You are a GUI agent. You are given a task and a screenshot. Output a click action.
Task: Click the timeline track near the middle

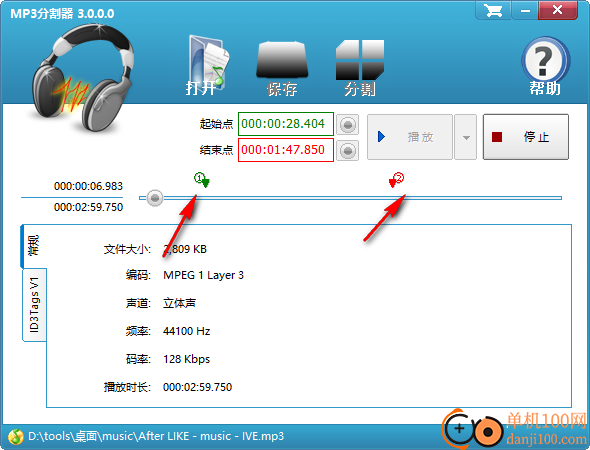click(x=350, y=198)
